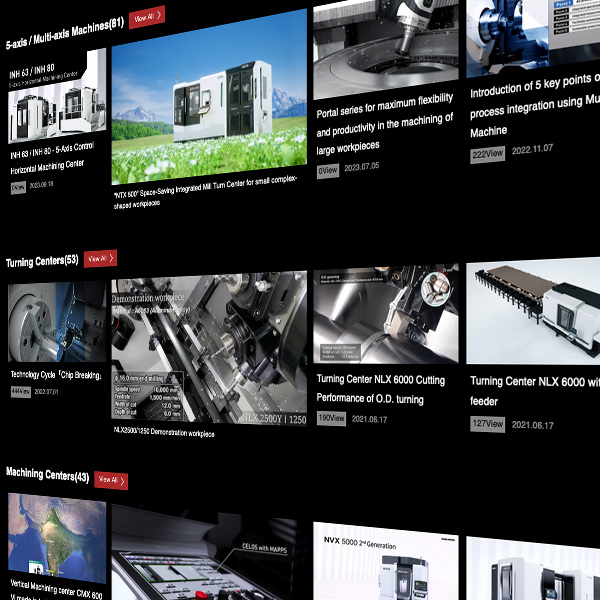Click the 2021.06.17 date beside 190View

369,419
